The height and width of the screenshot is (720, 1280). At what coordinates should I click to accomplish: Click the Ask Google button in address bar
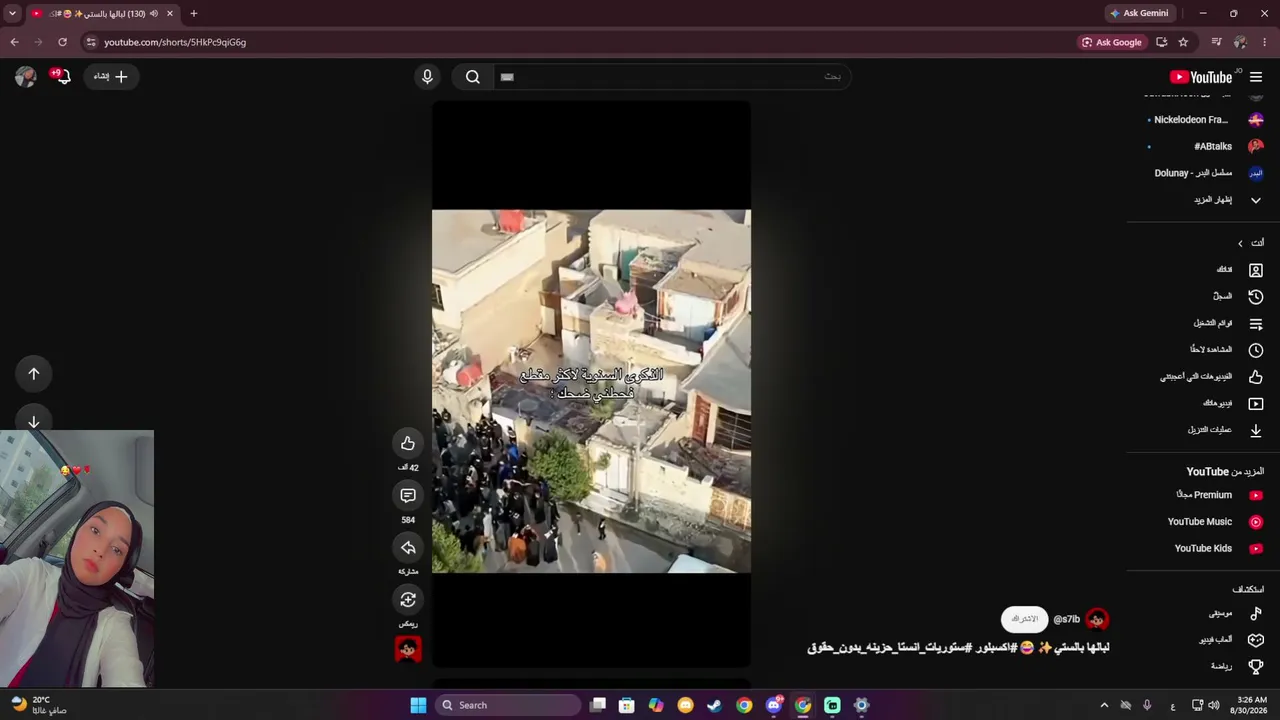click(x=1111, y=42)
